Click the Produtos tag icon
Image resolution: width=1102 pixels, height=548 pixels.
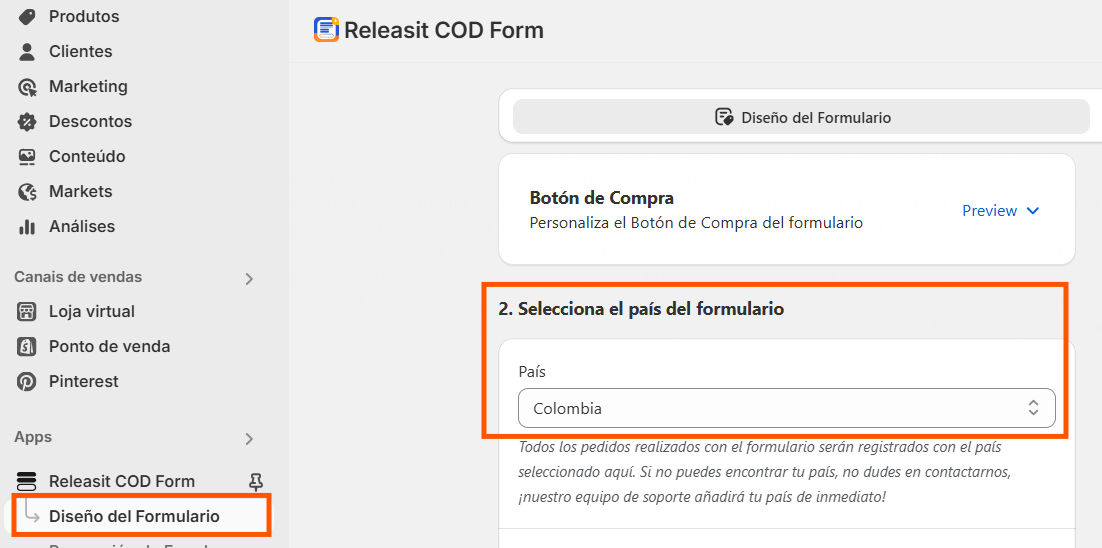(27, 17)
